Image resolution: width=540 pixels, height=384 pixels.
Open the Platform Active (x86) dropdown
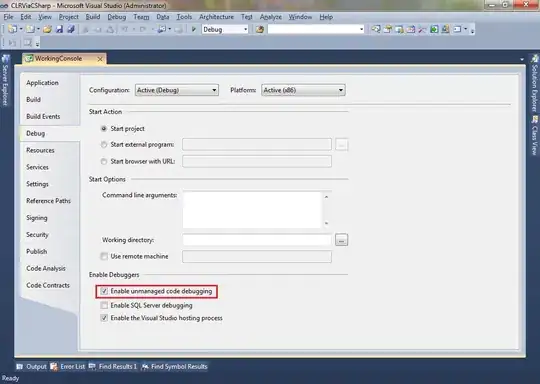click(303, 90)
